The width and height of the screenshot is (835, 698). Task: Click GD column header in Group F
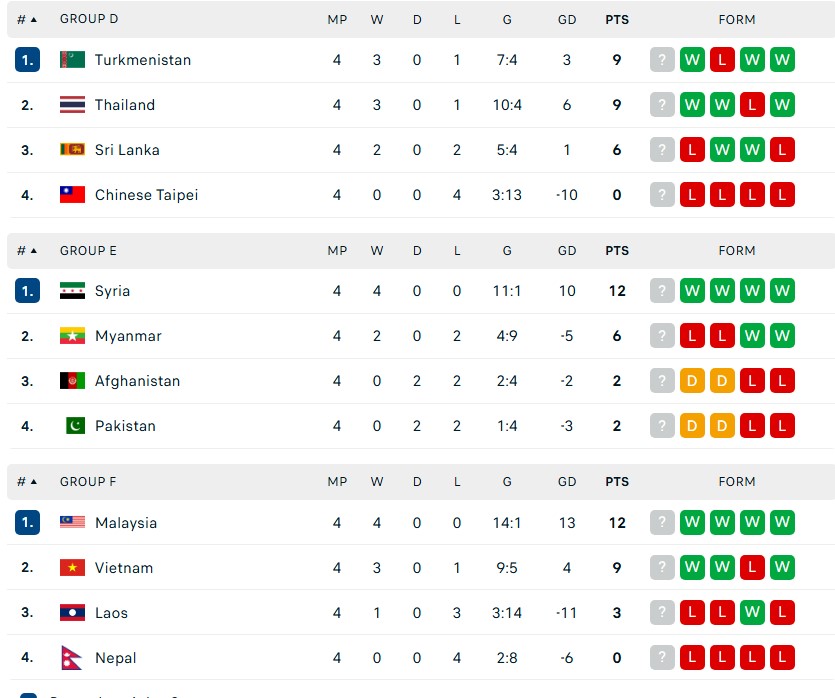click(567, 482)
